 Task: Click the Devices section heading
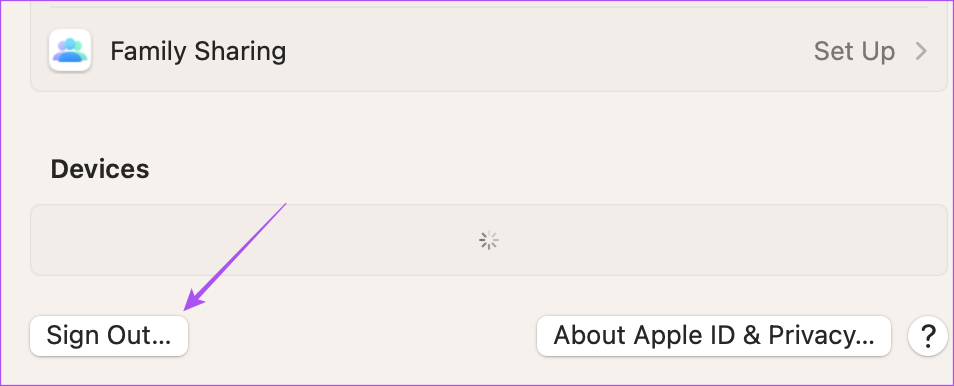(x=100, y=169)
